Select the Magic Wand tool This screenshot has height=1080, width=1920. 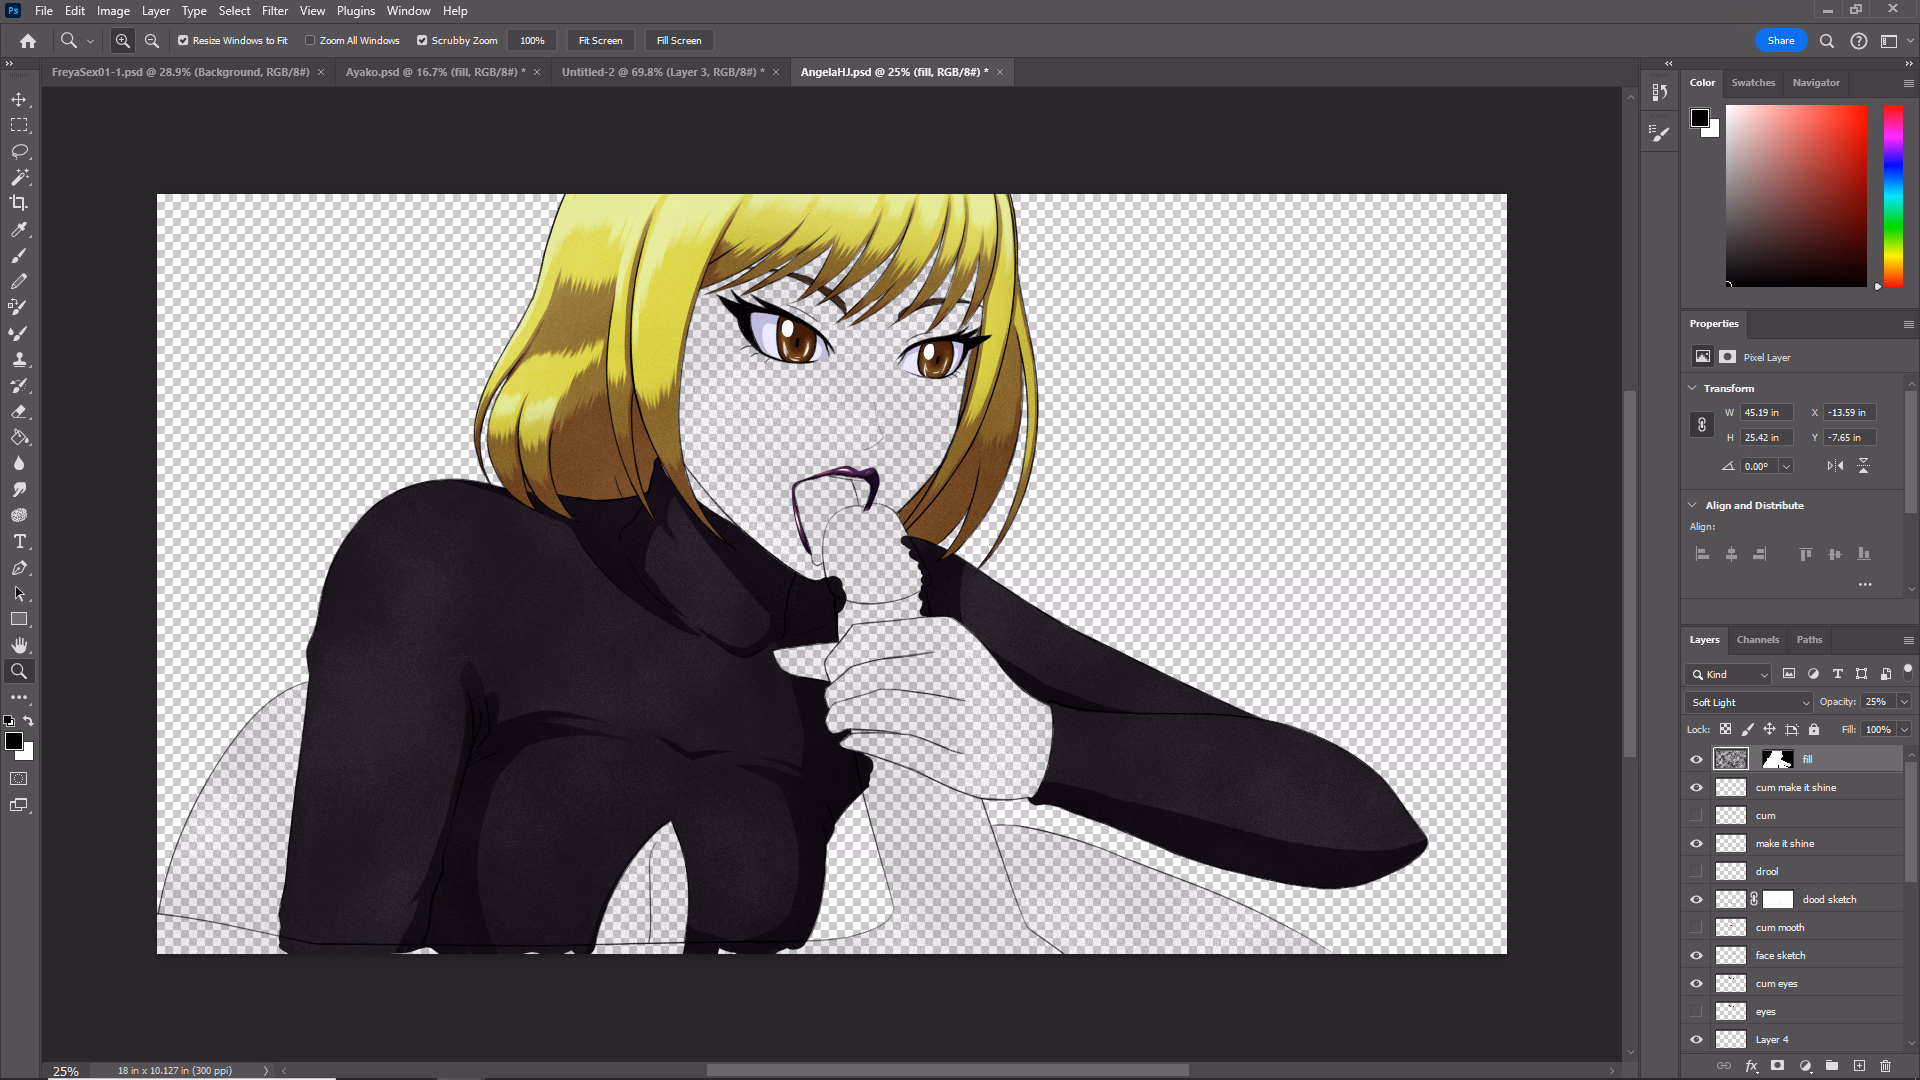click(19, 177)
